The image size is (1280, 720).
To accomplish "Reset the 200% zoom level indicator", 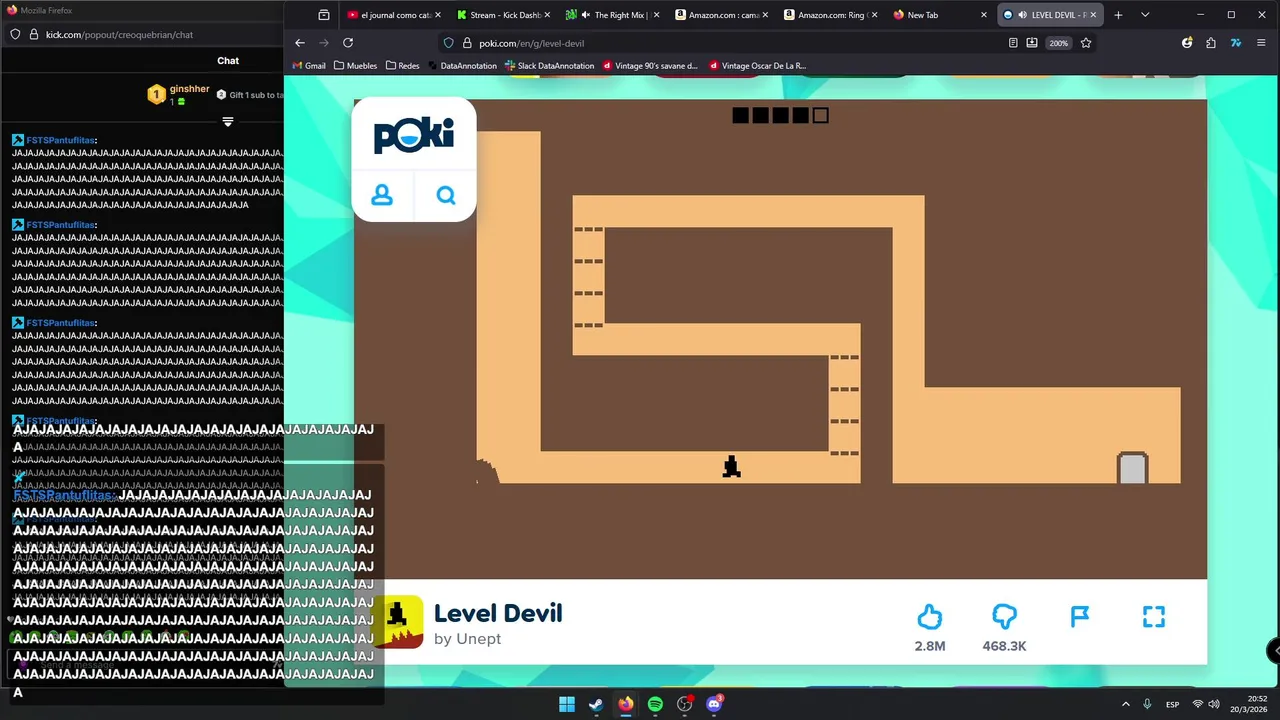I will tap(1059, 43).
